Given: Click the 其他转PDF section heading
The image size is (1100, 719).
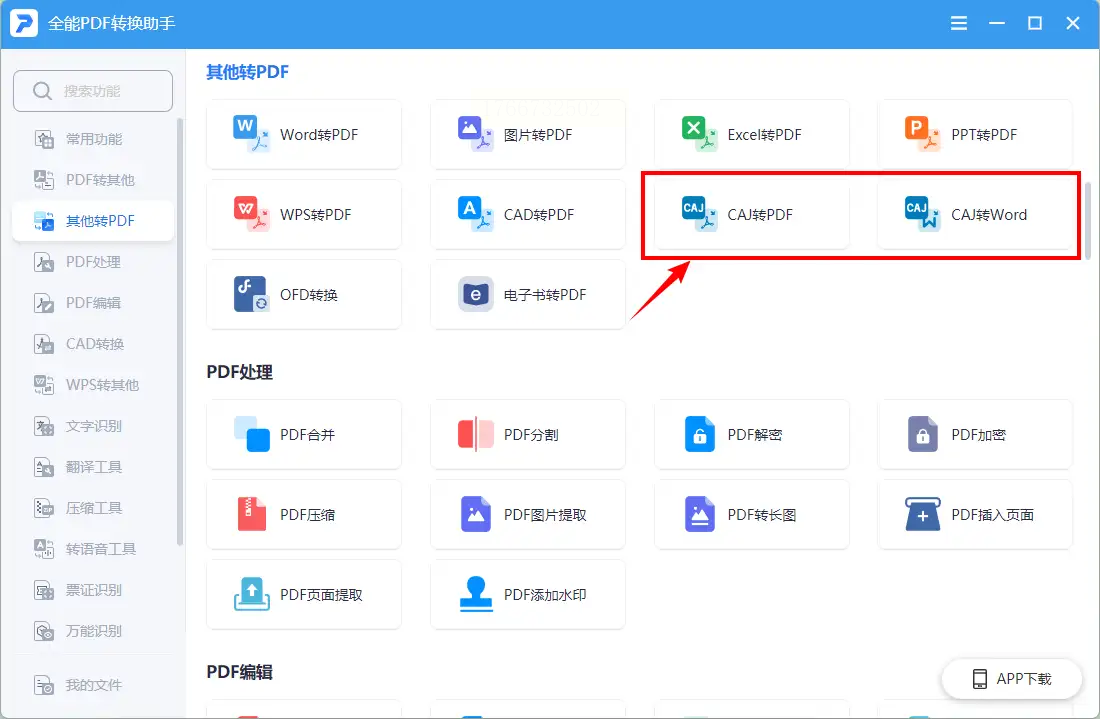Looking at the screenshot, I should (x=247, y=72).
